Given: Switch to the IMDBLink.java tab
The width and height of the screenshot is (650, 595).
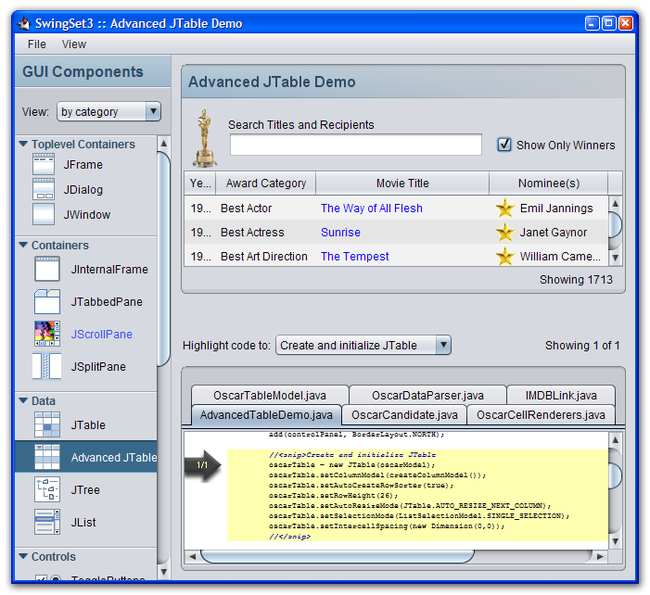Looking at the screenshot, I should pyautogui.click(x=561, y=395).
